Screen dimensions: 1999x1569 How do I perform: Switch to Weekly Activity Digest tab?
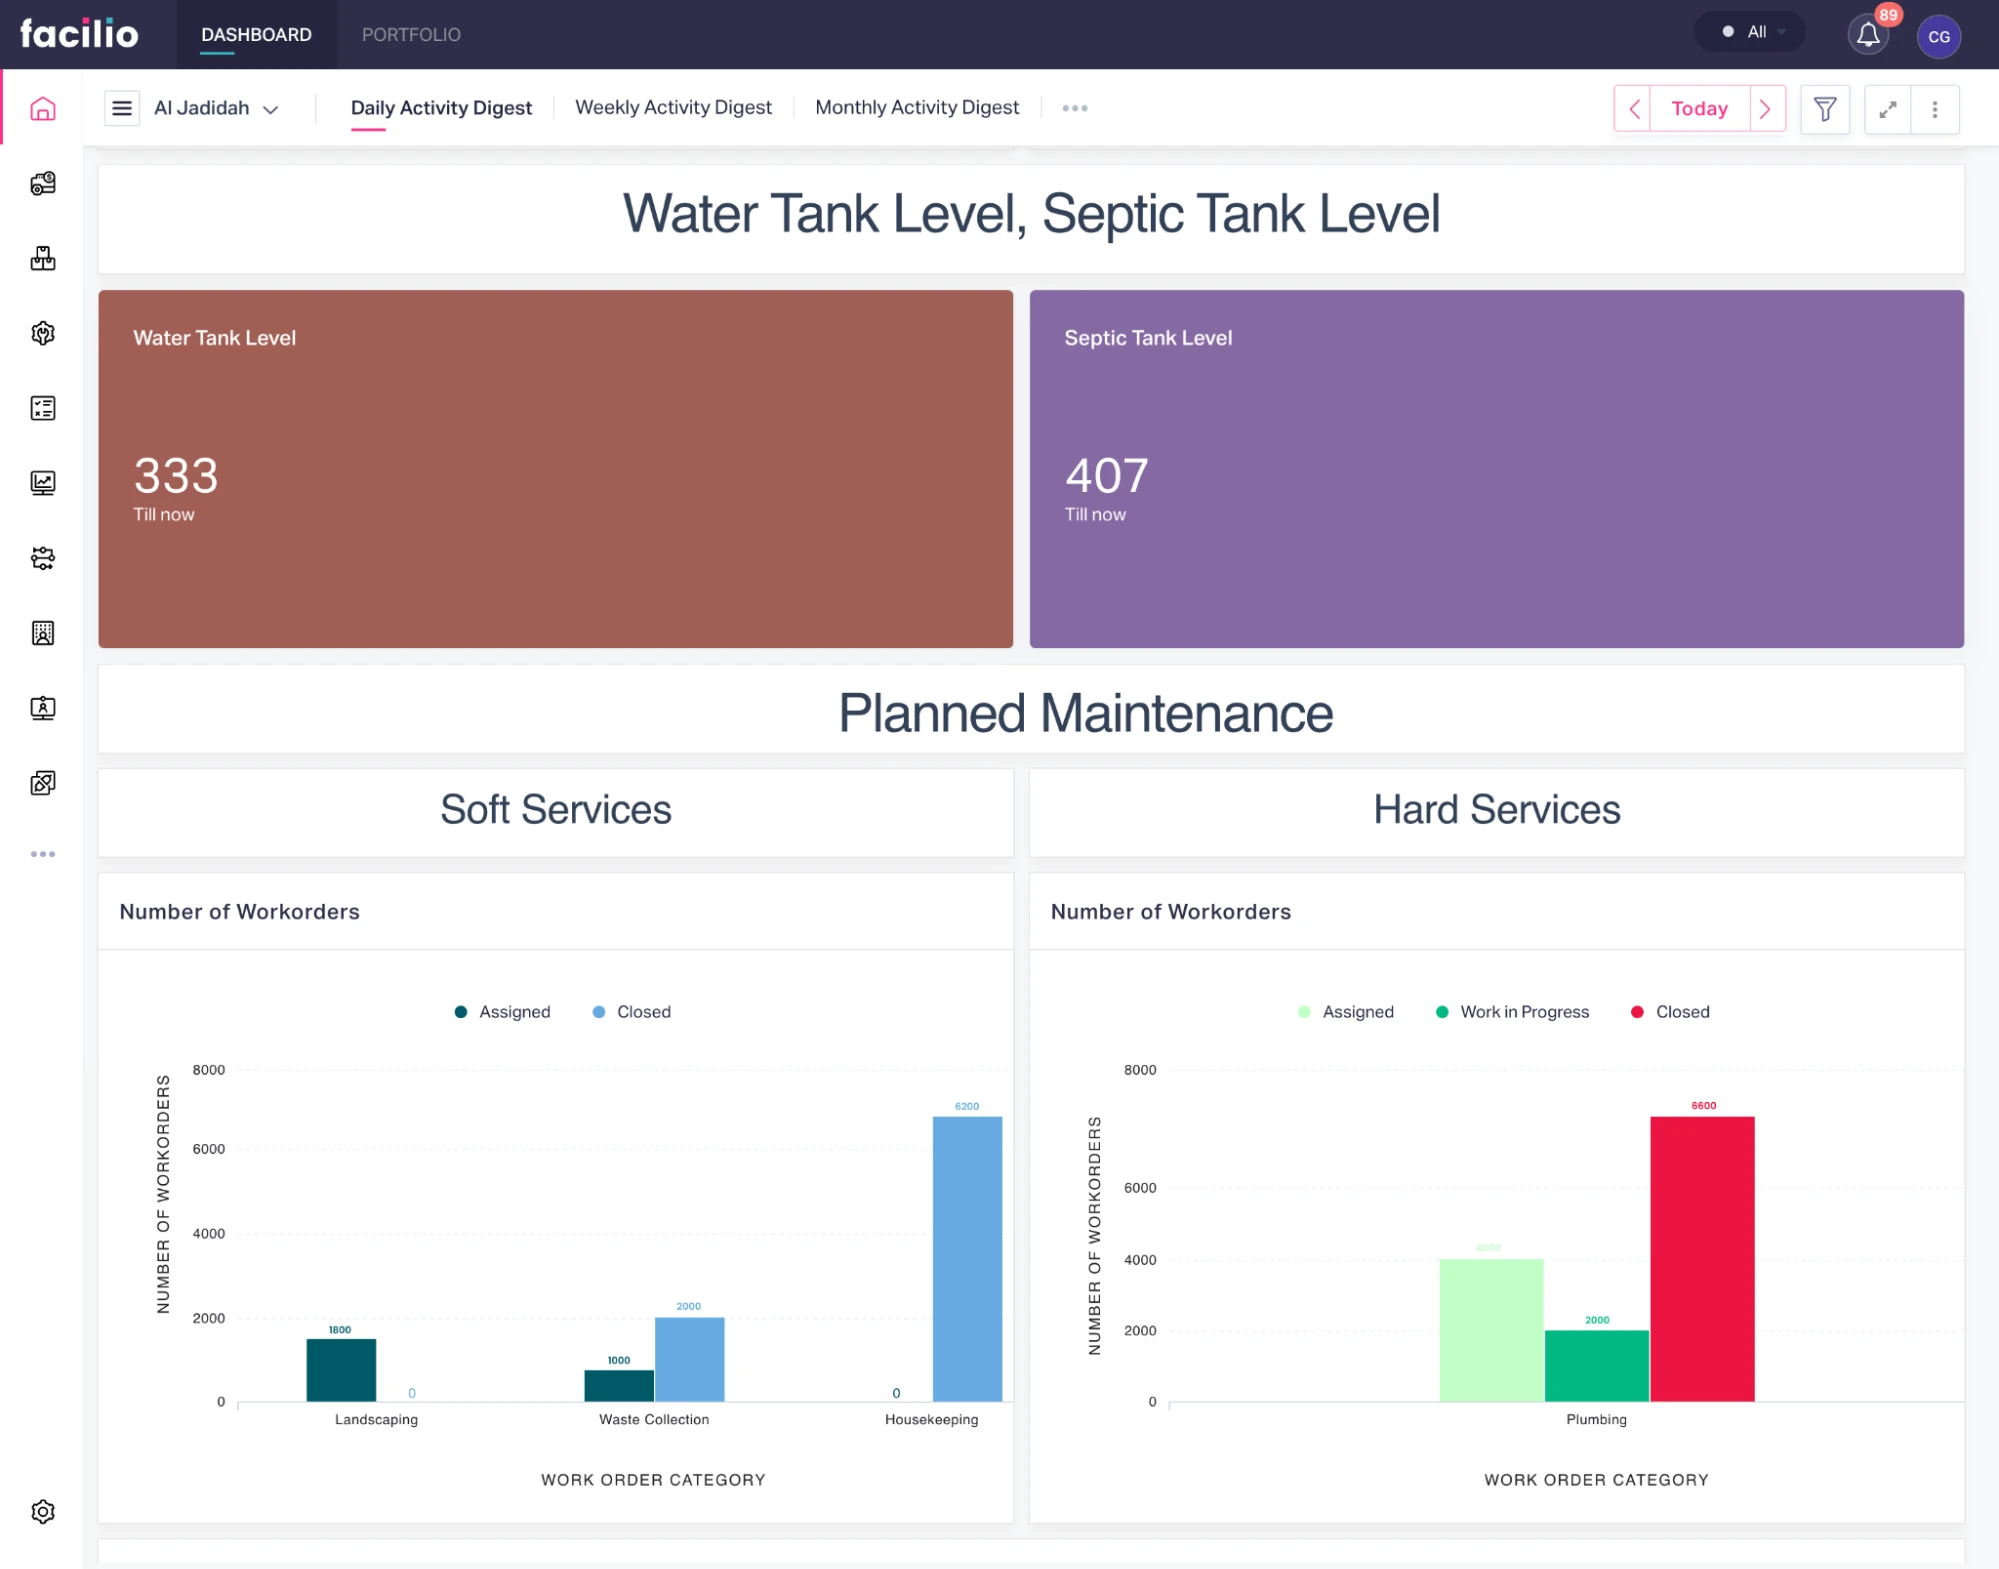pos(673,107)
